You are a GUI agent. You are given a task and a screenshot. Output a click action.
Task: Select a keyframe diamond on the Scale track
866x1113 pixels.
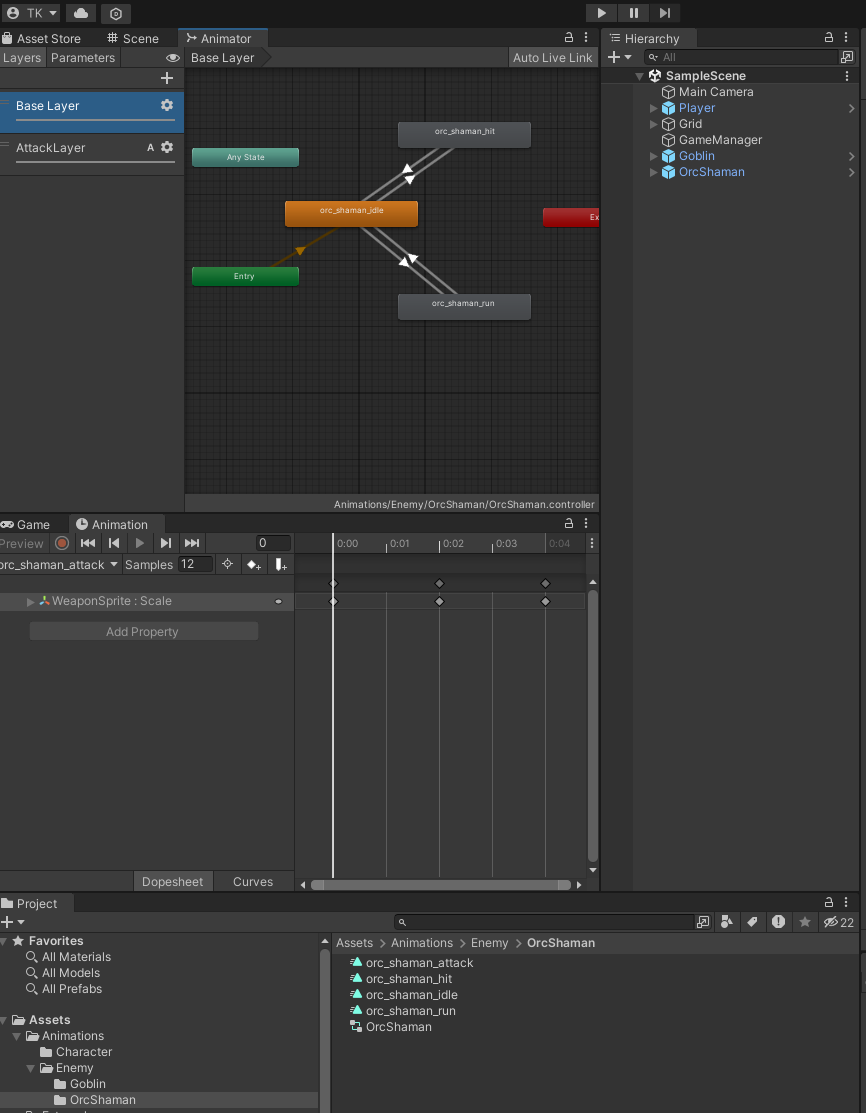coord(334,601)
